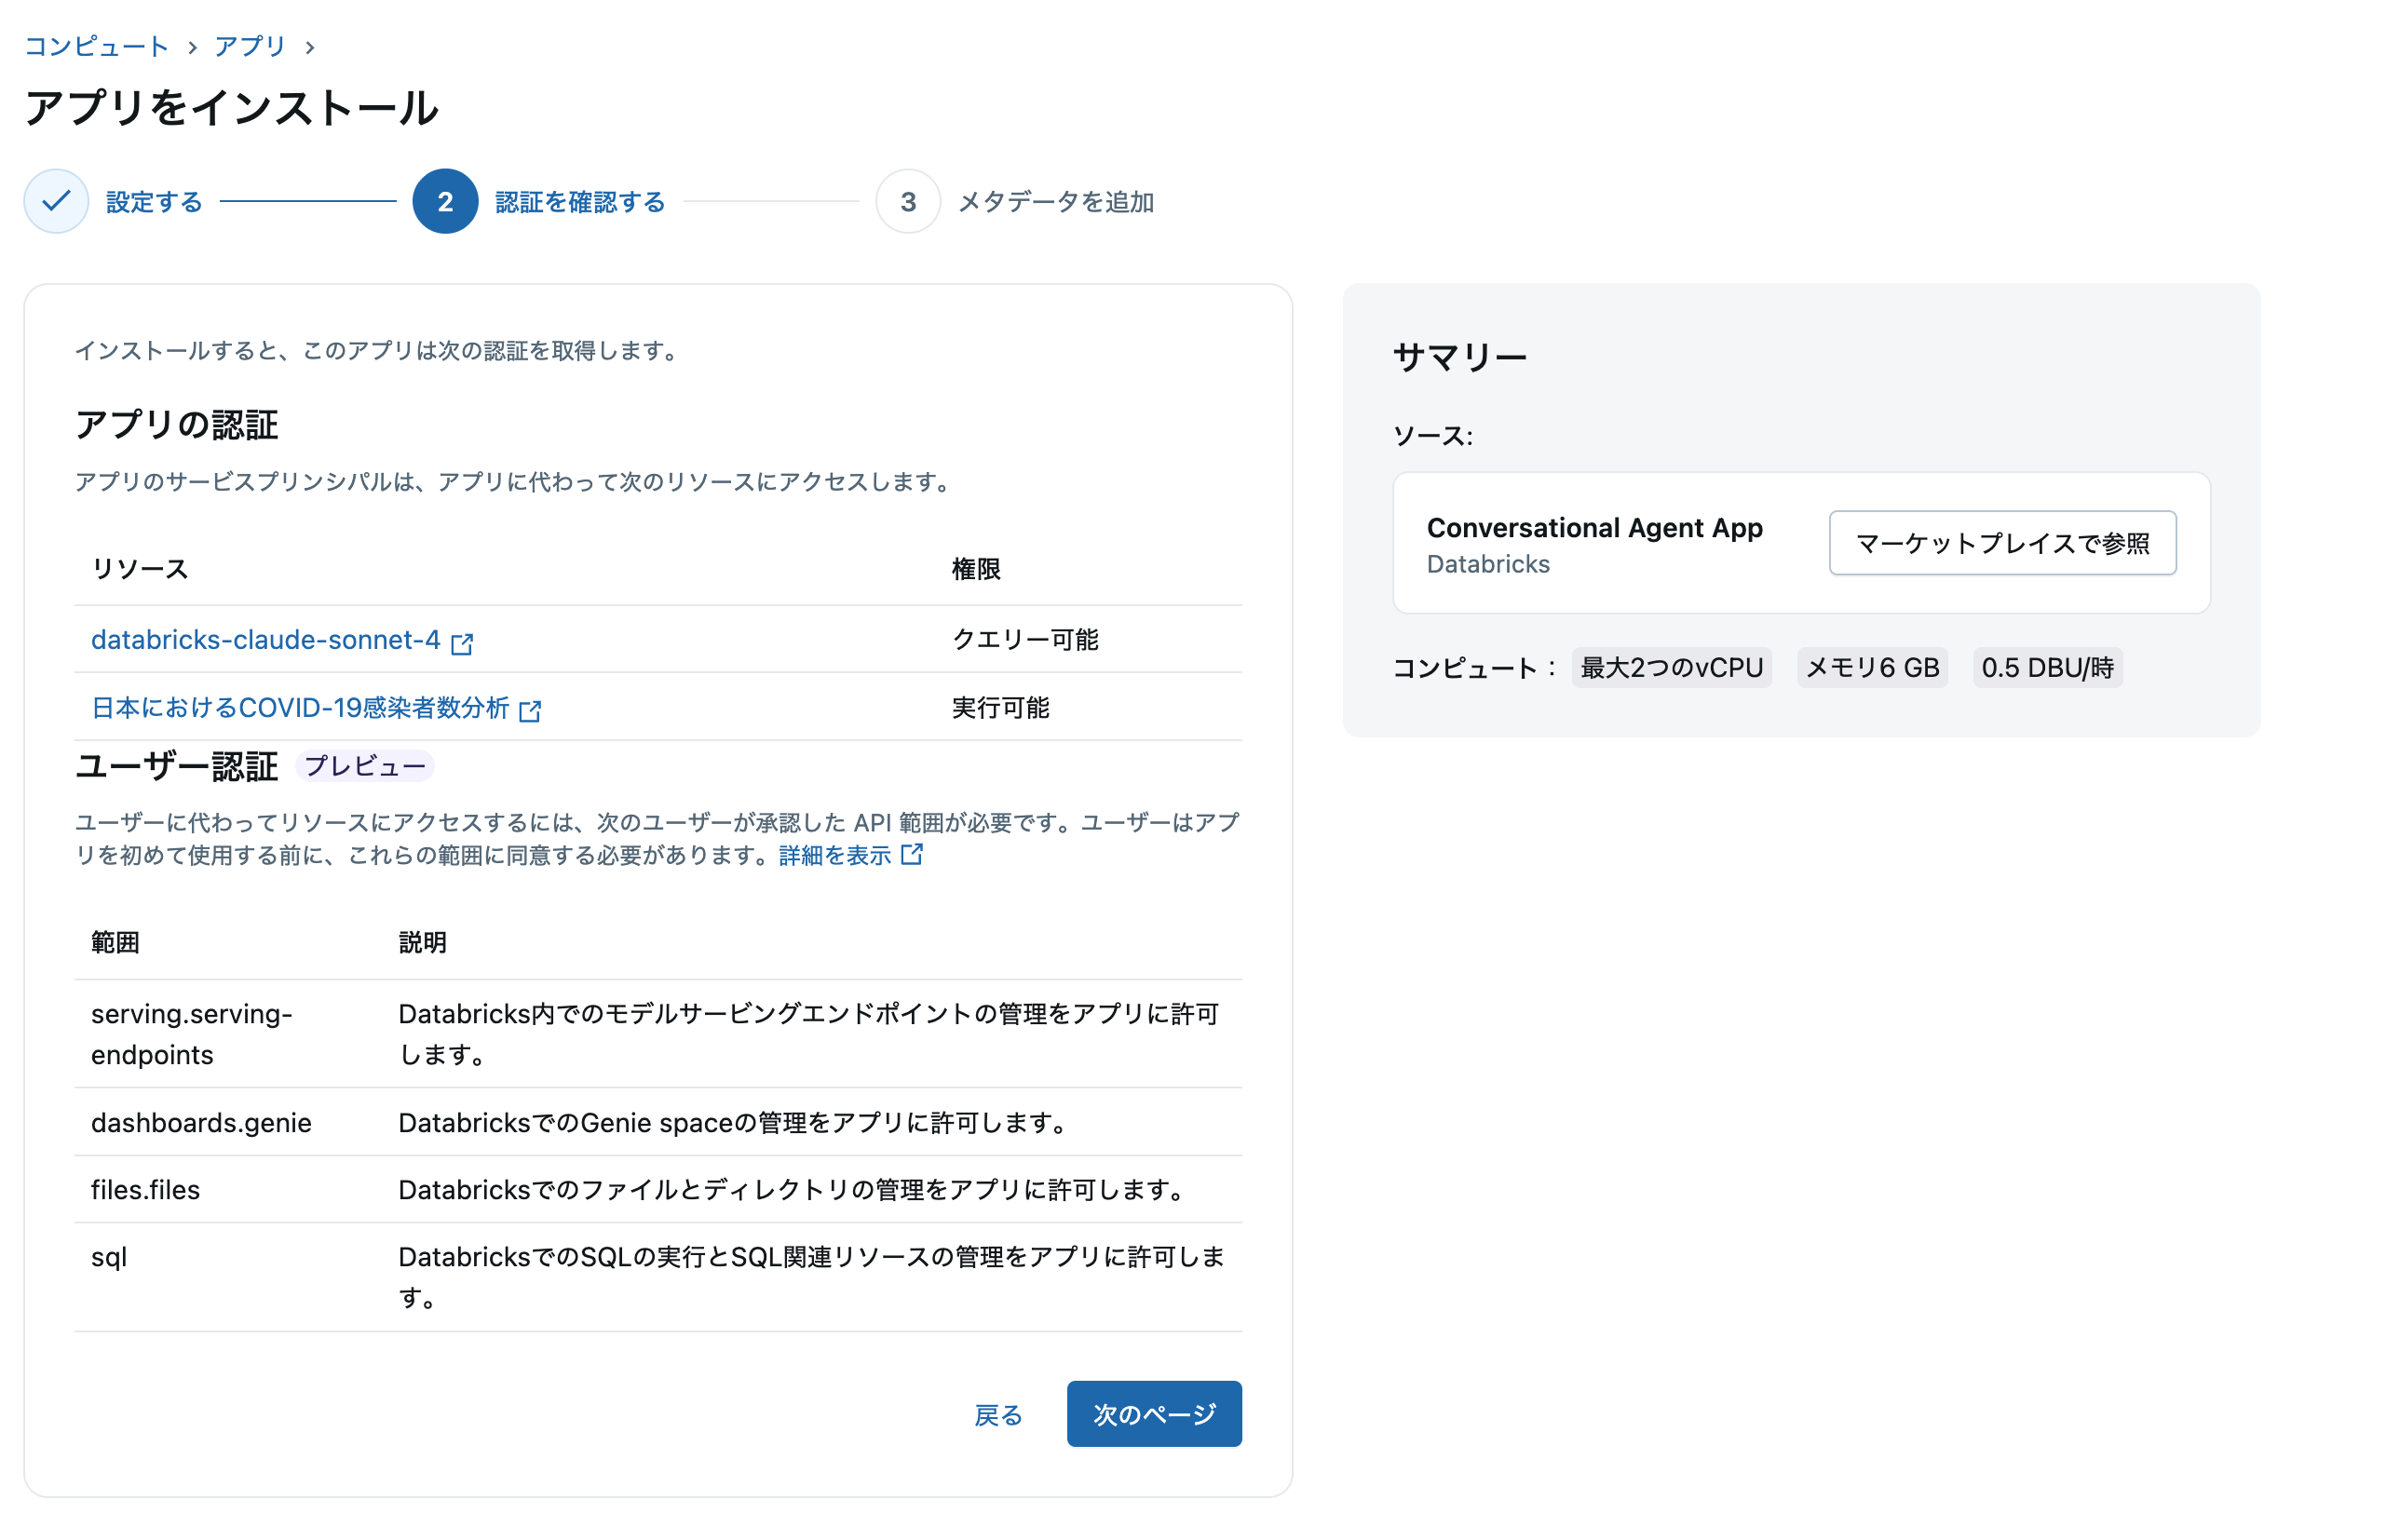The image size is (2386, 1540).
Task: Open the COVID-19感染者数分析 external link icon
Action: pyautogui.click(x=532, y=710)
